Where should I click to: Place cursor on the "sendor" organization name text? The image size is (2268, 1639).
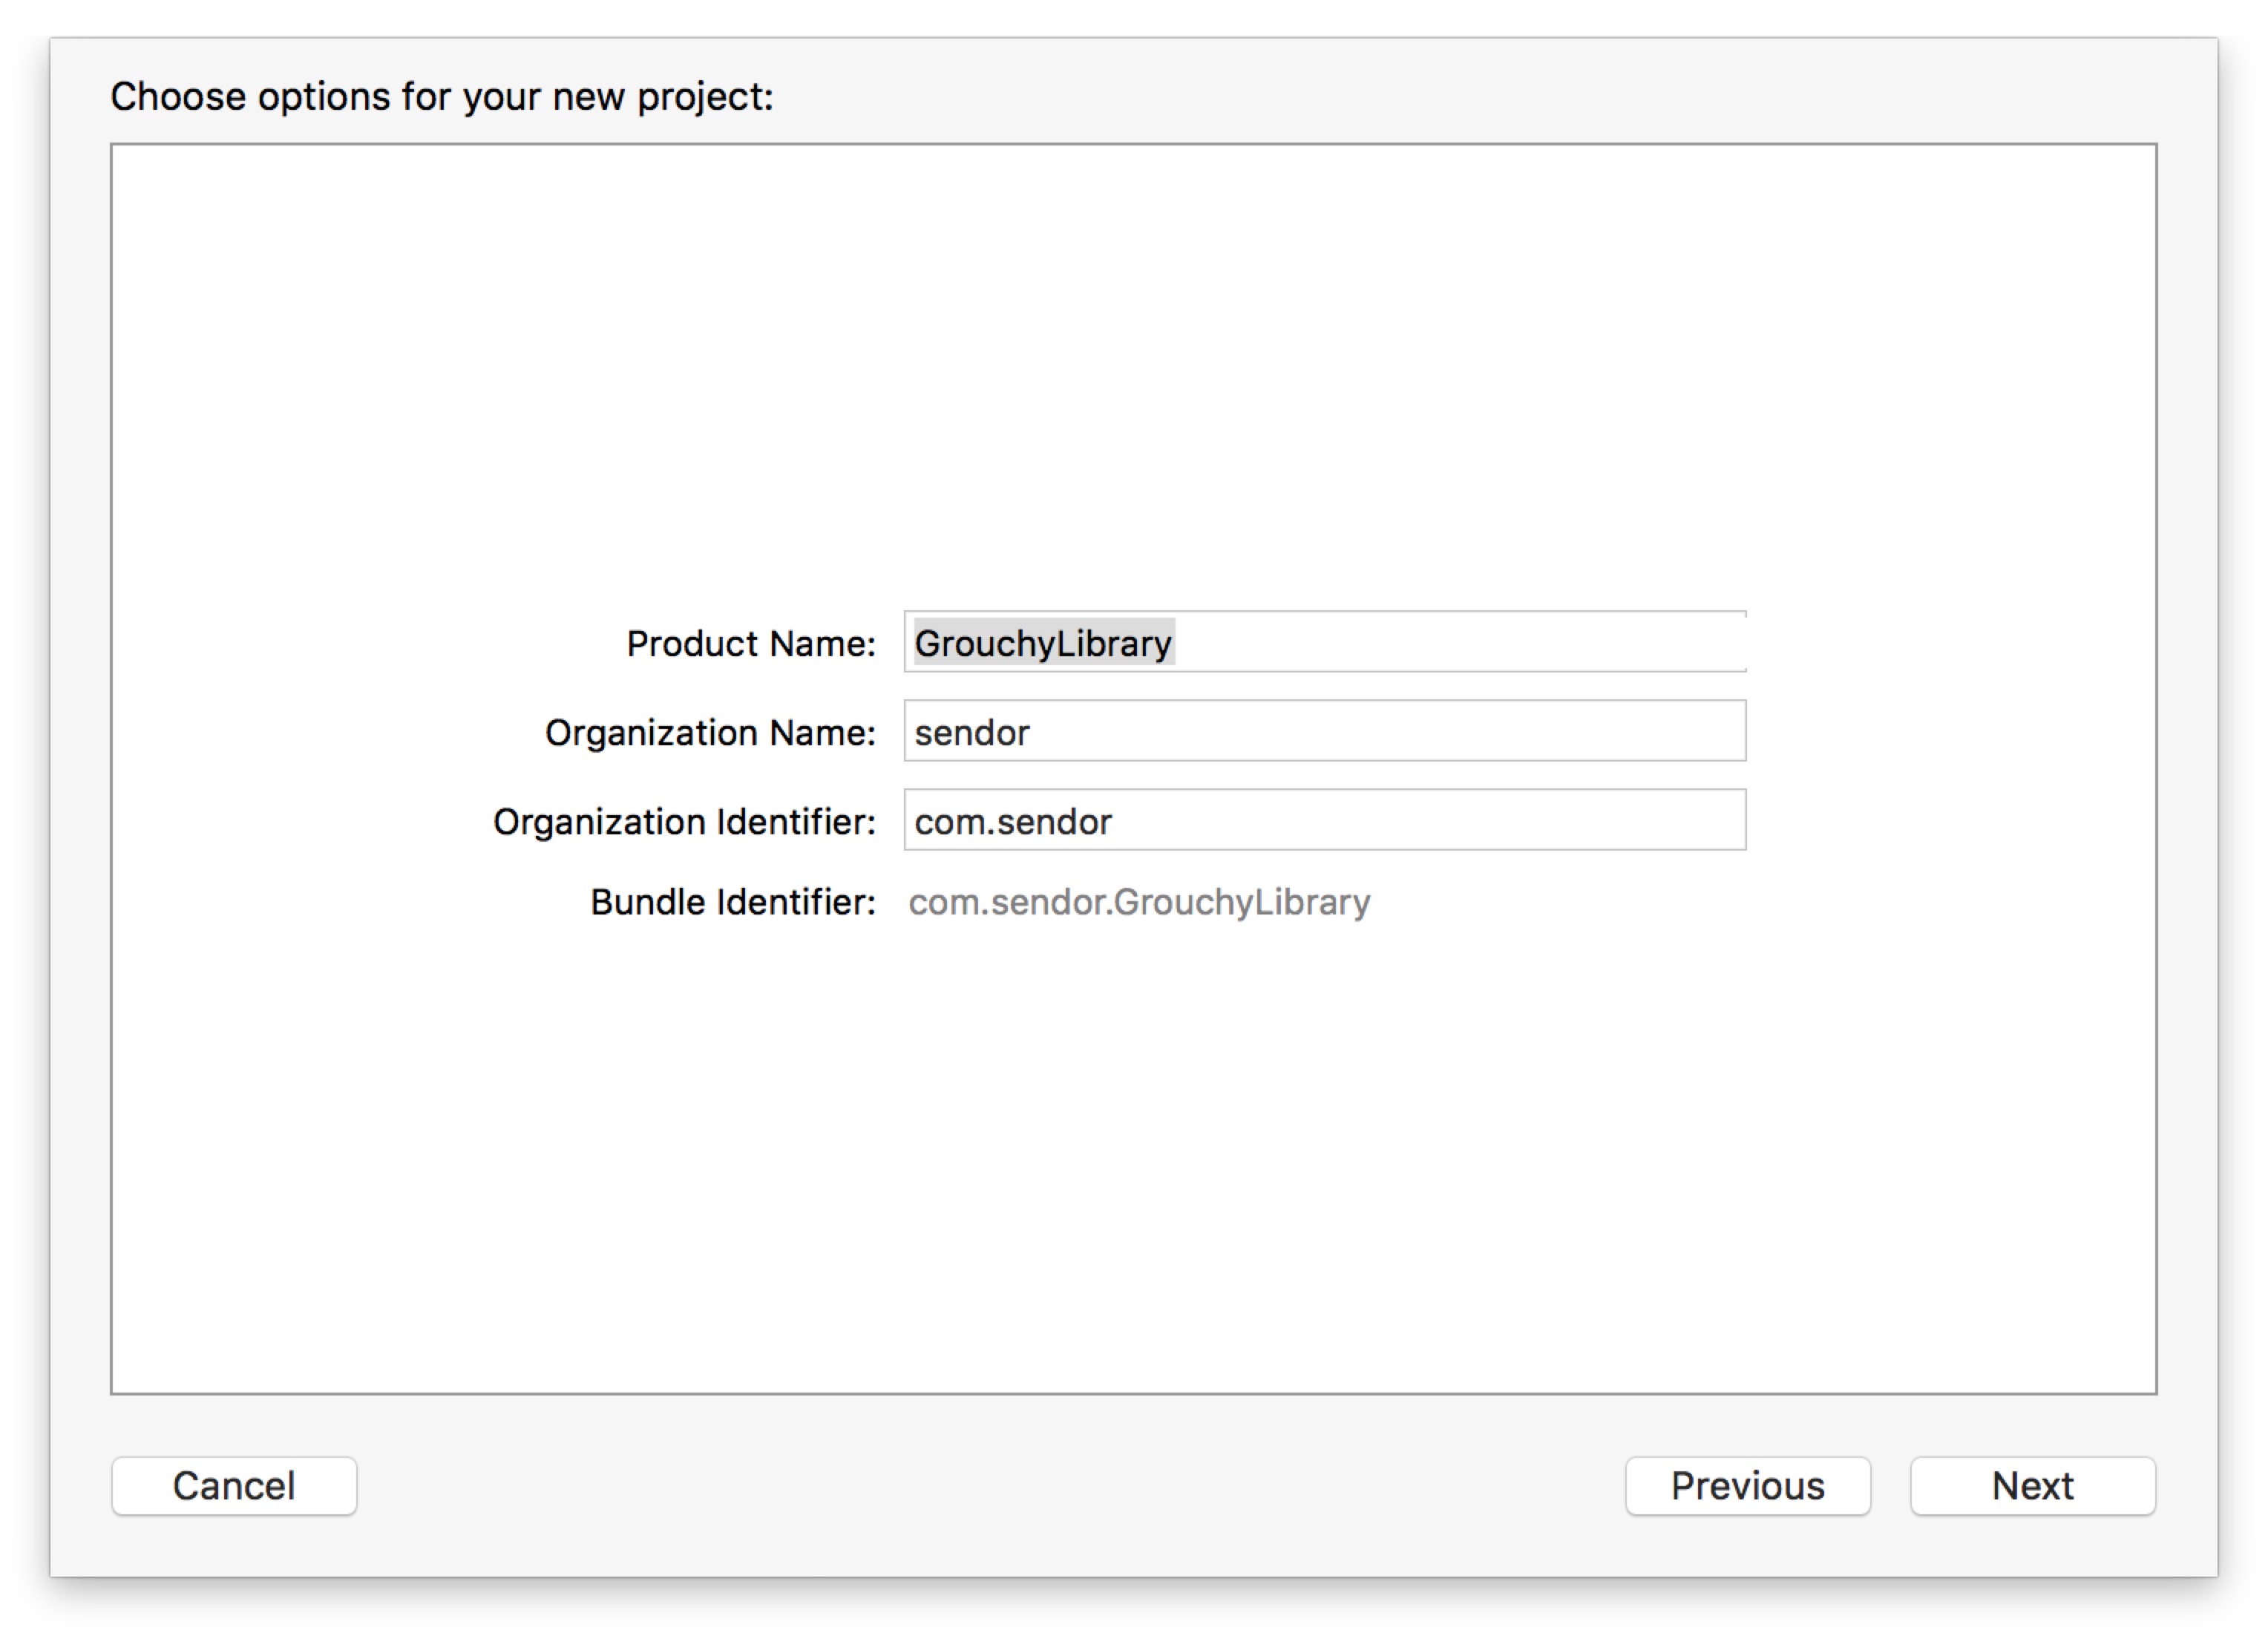pos(971,733)
